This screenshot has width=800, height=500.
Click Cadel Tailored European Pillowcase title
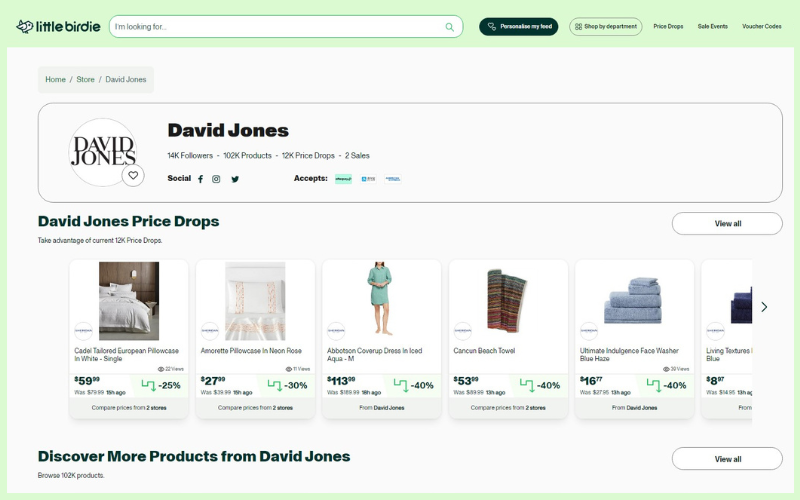coord(127,355)
